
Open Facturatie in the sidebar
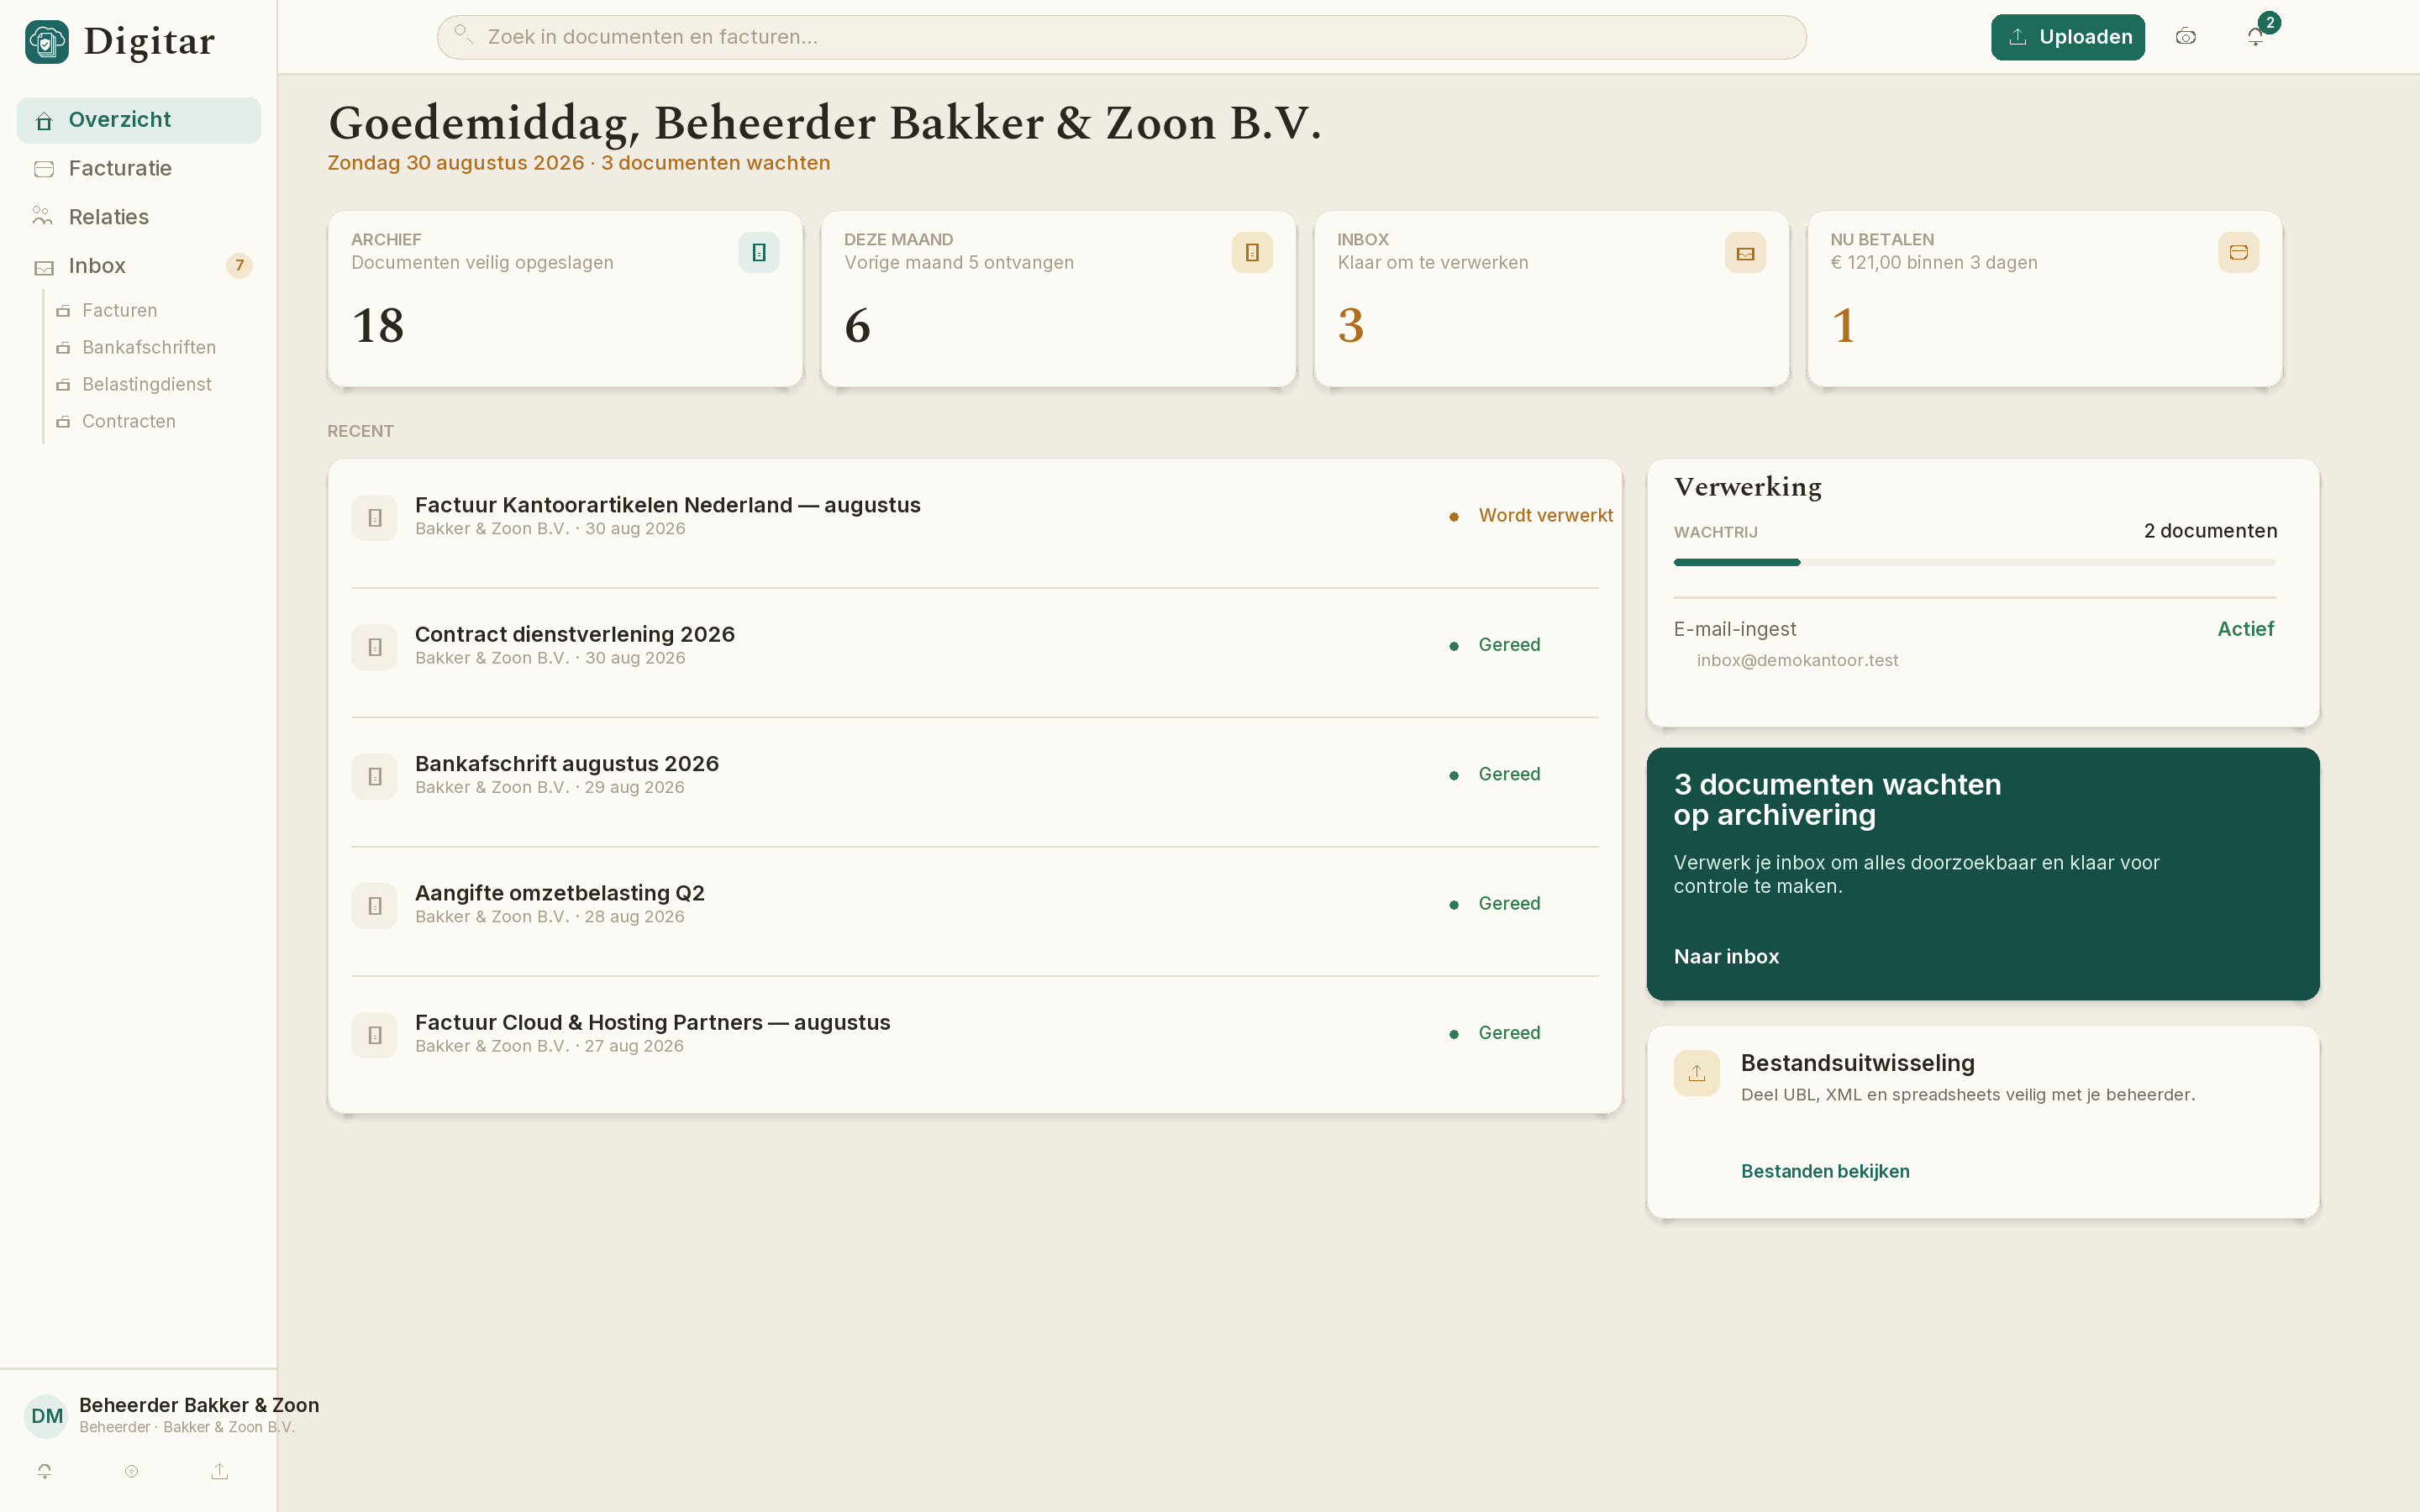139,169
